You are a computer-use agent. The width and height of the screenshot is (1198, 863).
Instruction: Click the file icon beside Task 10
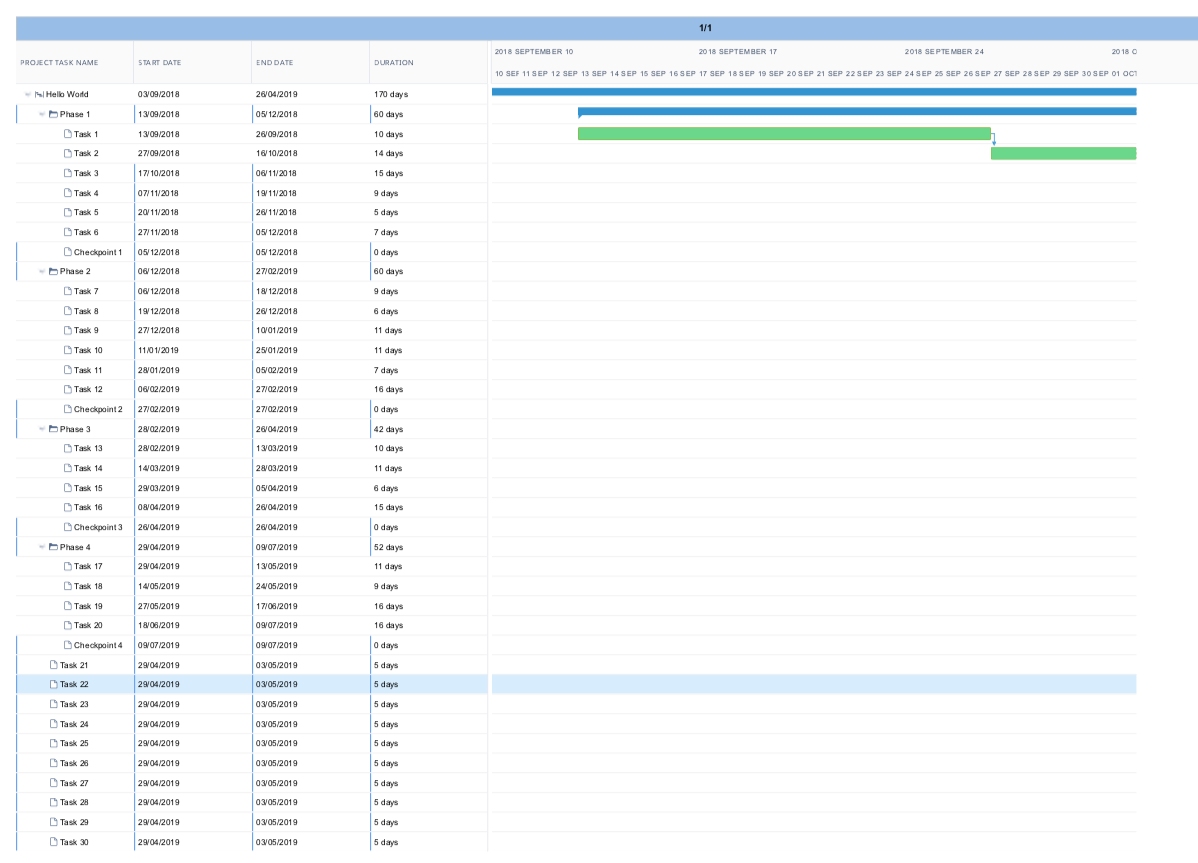click(67, 350)
